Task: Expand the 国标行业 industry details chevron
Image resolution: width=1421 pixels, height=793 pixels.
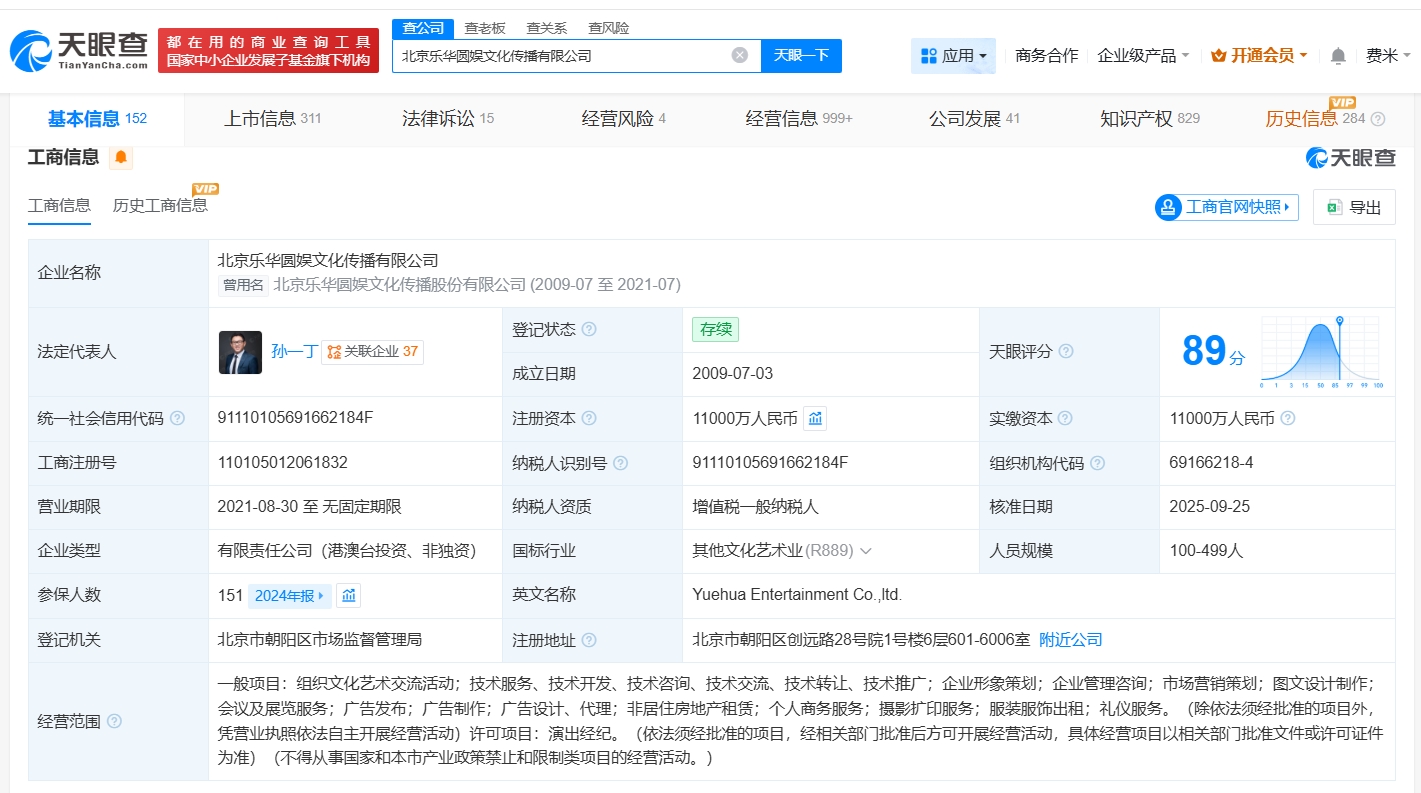Action: pos(867,550)
